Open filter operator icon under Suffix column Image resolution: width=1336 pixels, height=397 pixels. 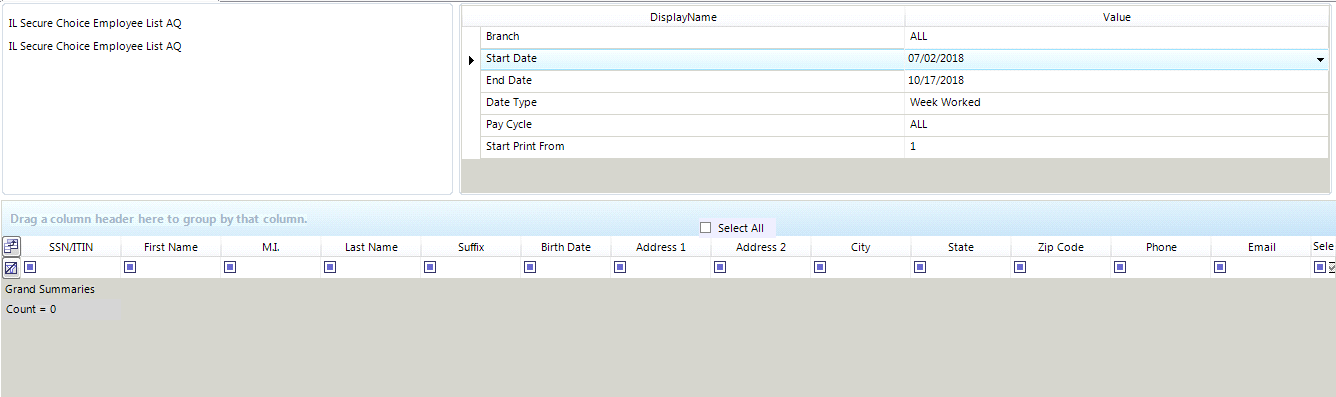coord(430,267)
